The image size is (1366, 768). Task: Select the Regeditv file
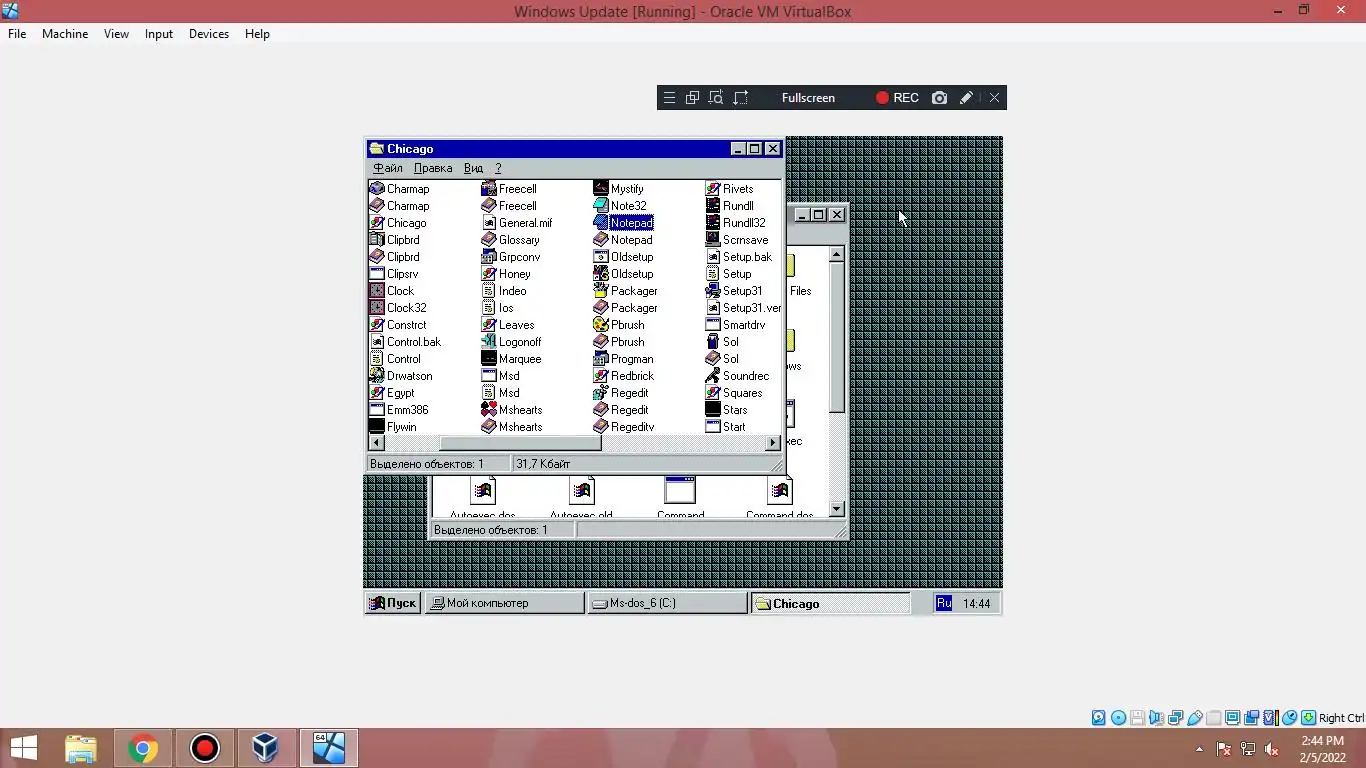point(624,427)
